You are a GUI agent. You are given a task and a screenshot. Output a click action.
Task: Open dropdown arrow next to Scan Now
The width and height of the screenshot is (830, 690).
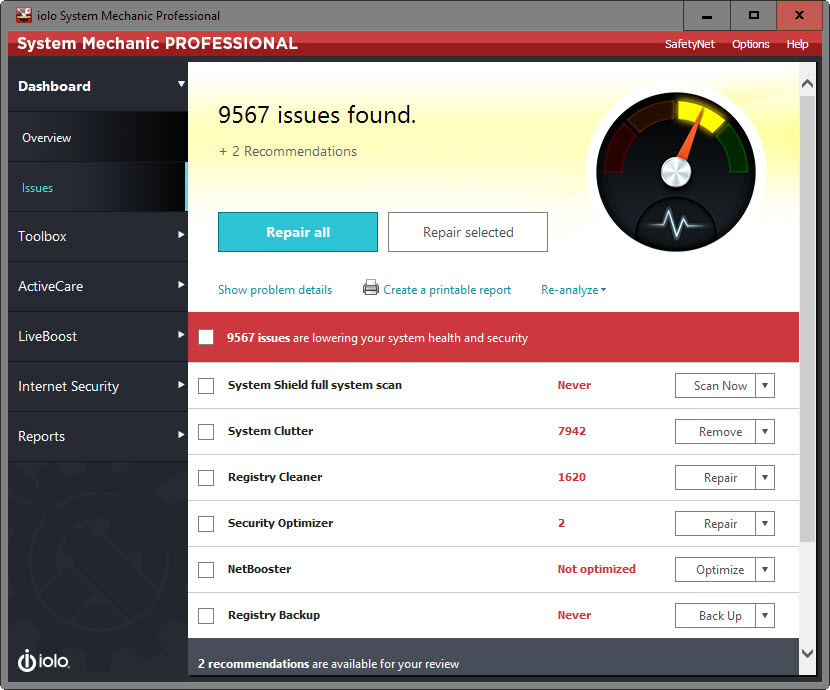pyautogui.click(x=765, y=386)
